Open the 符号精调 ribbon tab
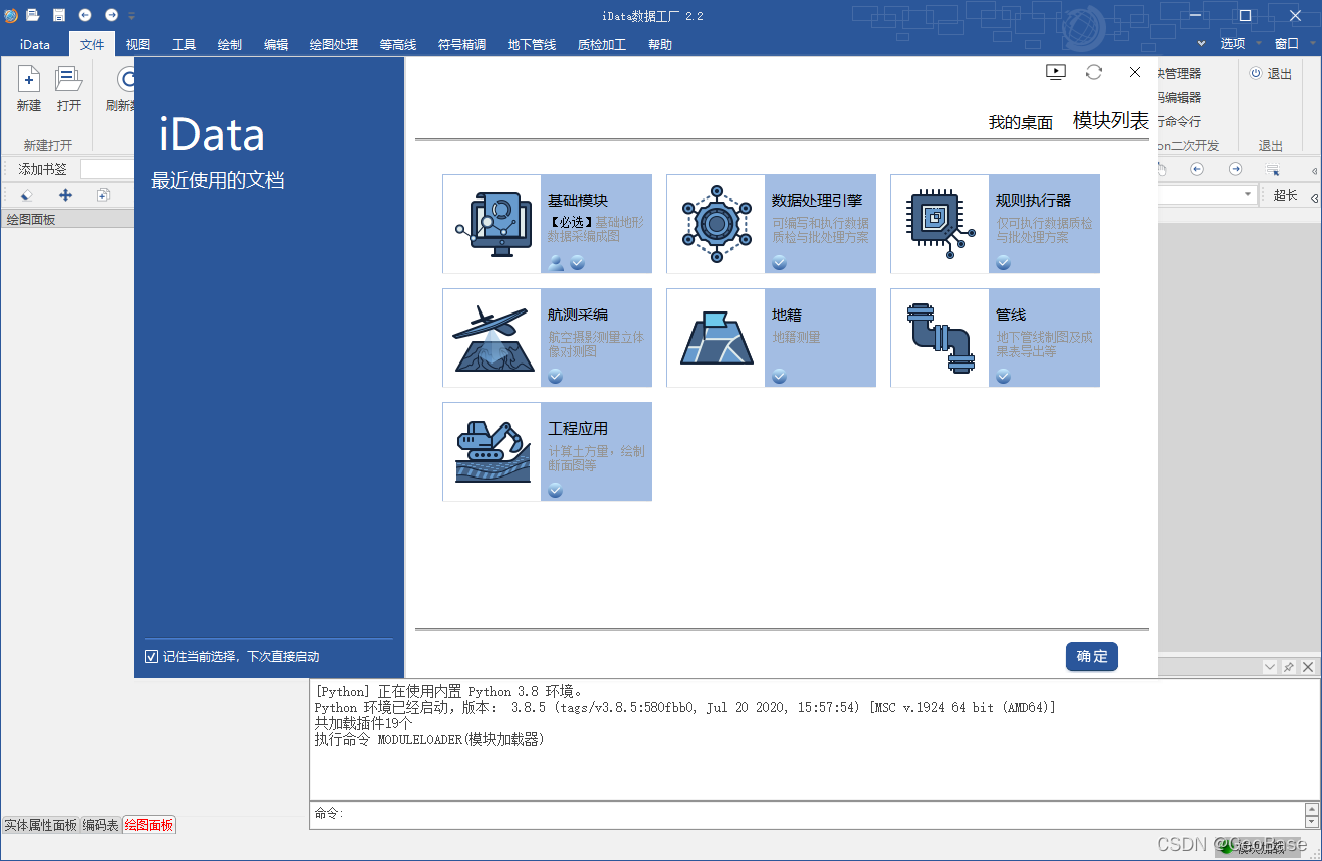 462,44
